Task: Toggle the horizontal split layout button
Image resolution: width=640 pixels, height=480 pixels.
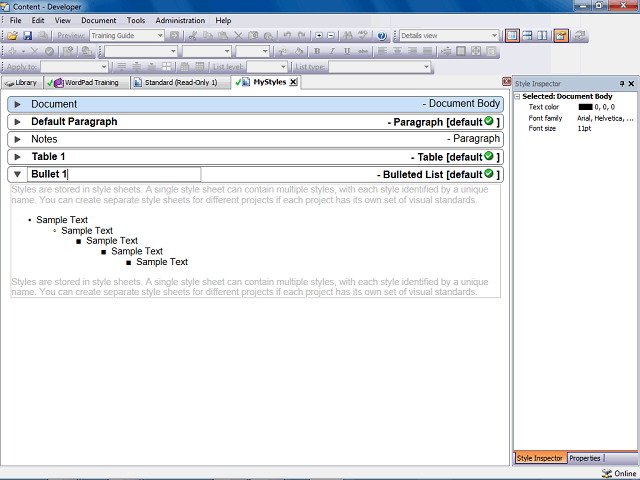Action: pos(527,36)
